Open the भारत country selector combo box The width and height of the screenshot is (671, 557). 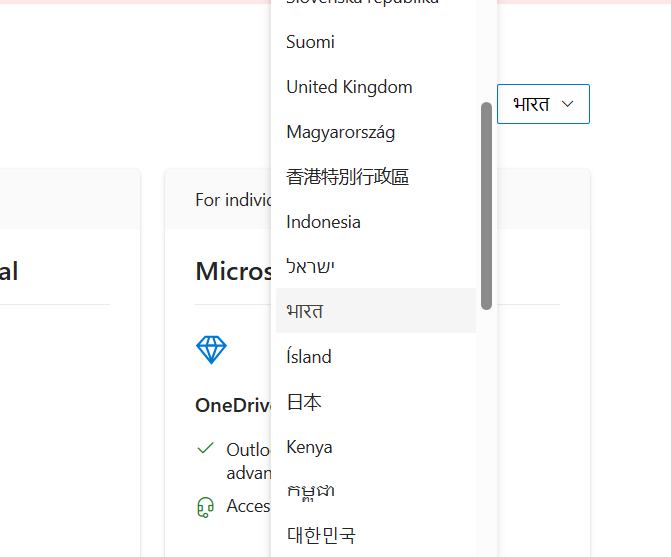coord(543,104)
